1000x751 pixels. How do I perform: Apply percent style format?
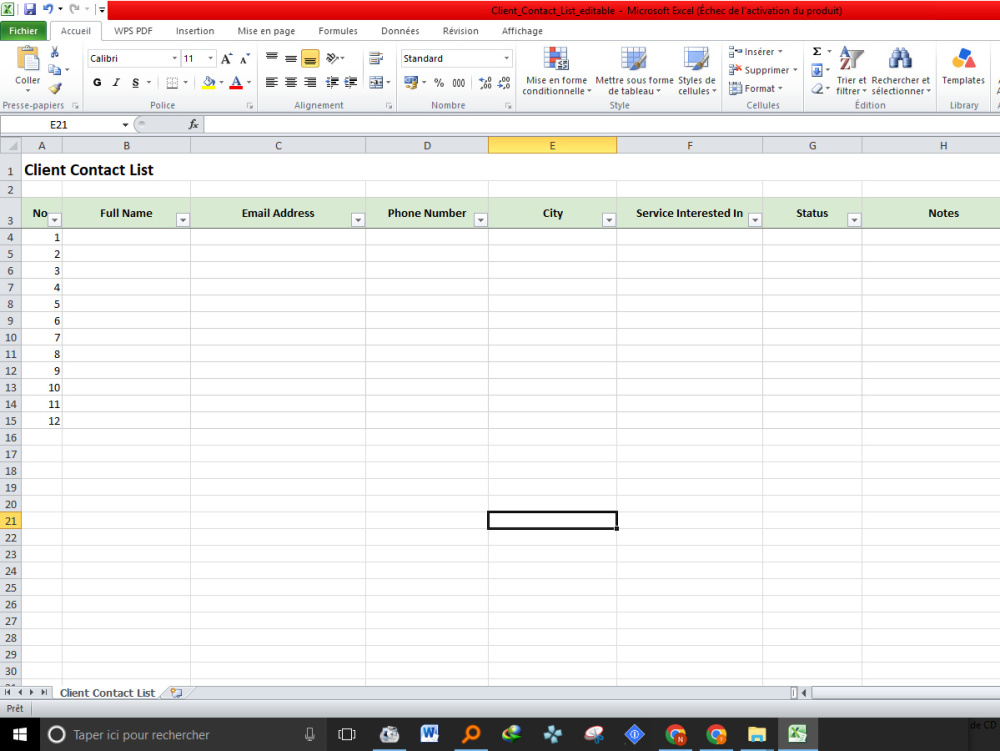pos(439,83)
